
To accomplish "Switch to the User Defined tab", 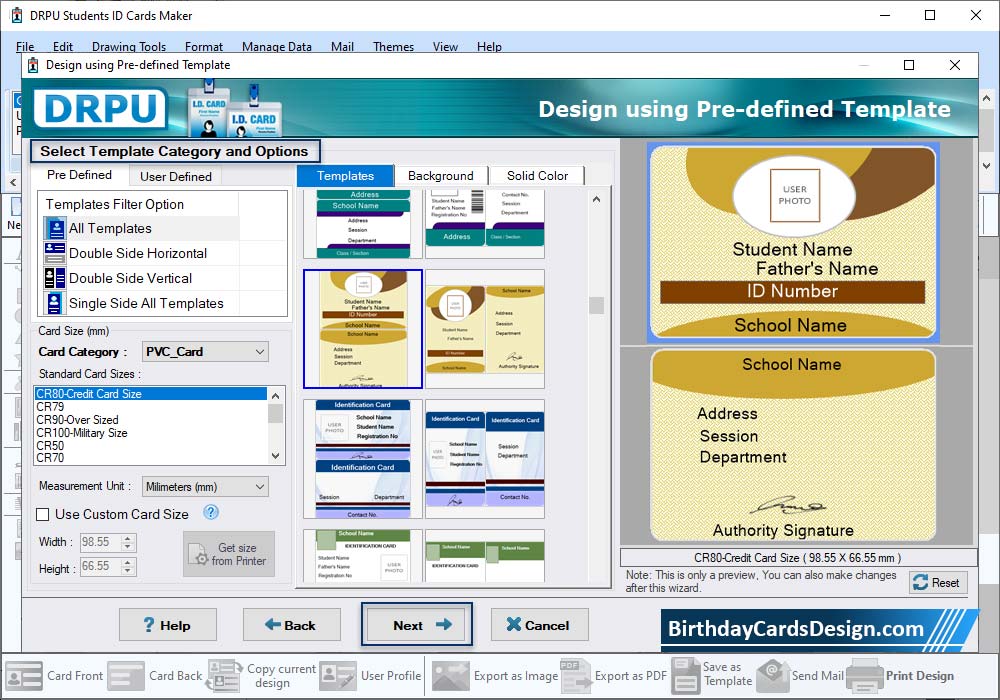I will pyautogui.click(x=175, y=177).
